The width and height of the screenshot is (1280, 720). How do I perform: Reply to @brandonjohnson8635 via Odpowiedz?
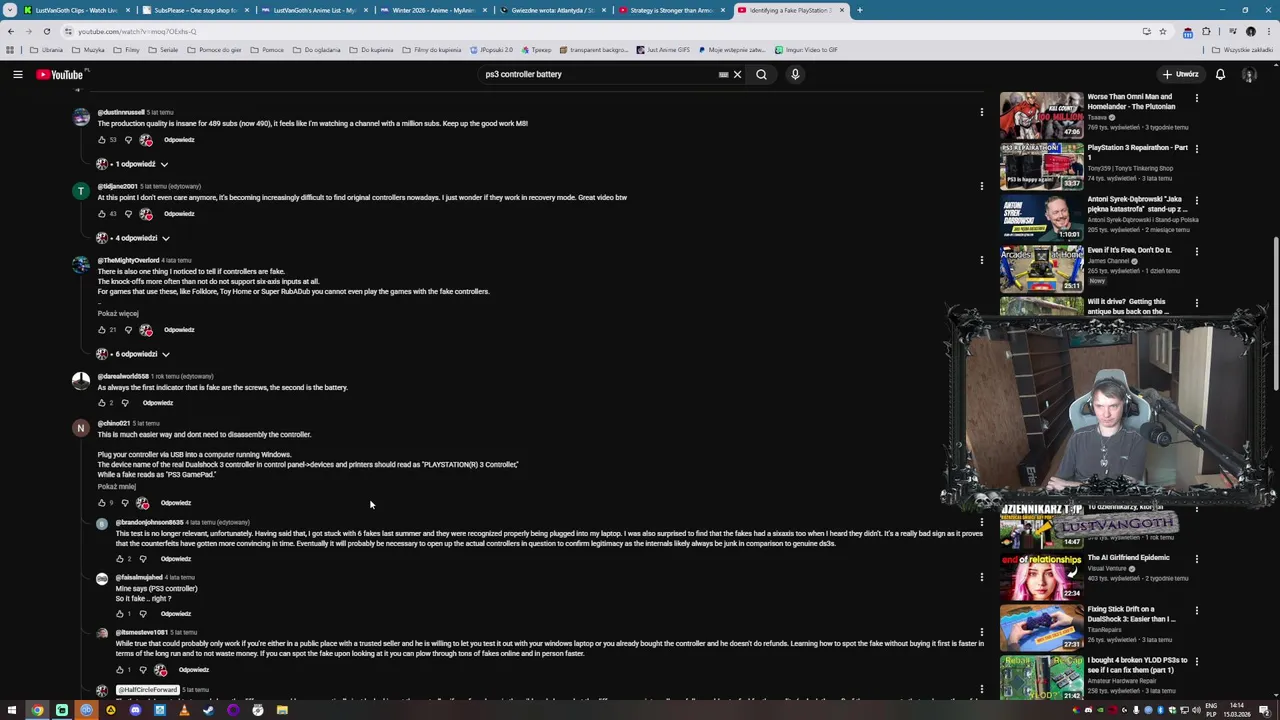point(175,559)
